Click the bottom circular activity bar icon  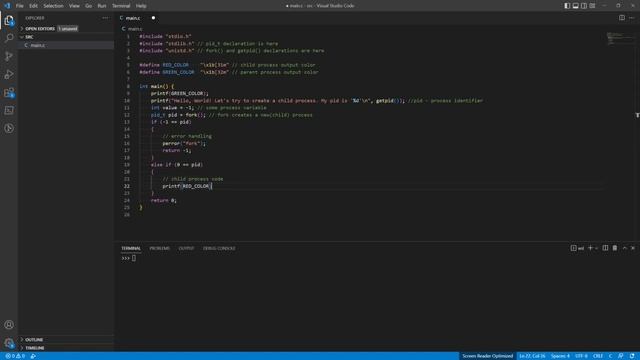click(x=9, y=129)
